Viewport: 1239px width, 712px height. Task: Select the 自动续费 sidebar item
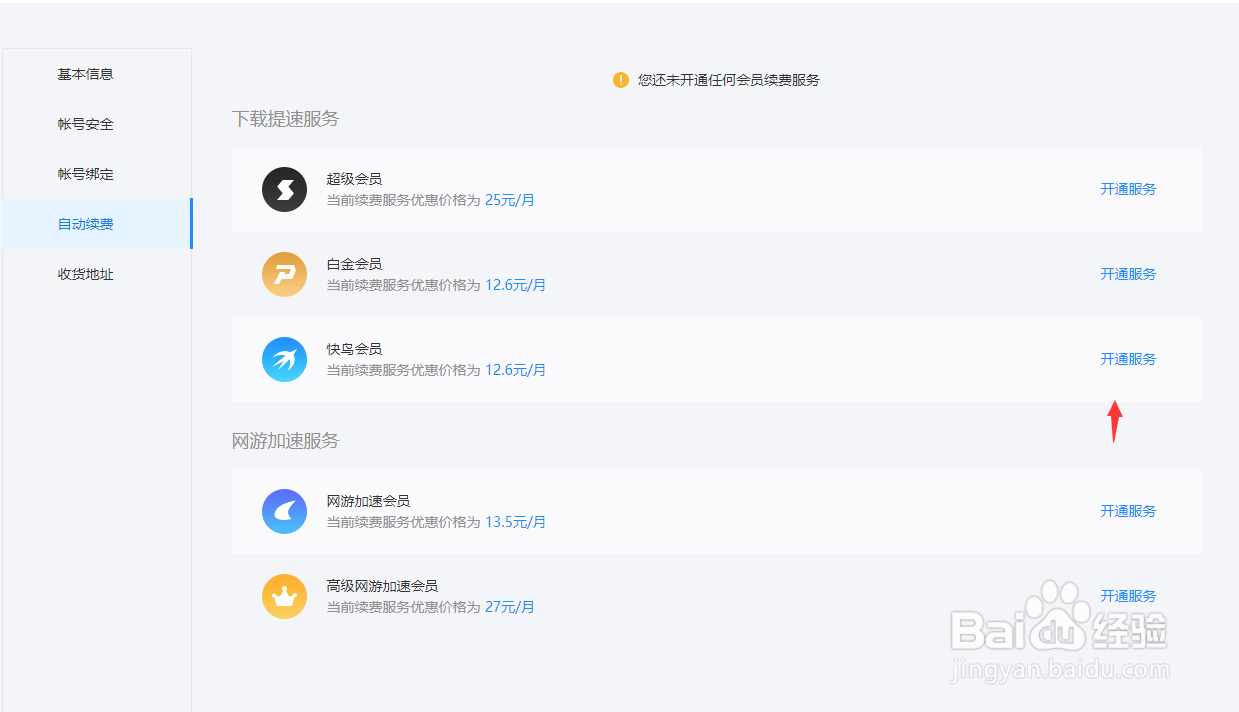96,224
